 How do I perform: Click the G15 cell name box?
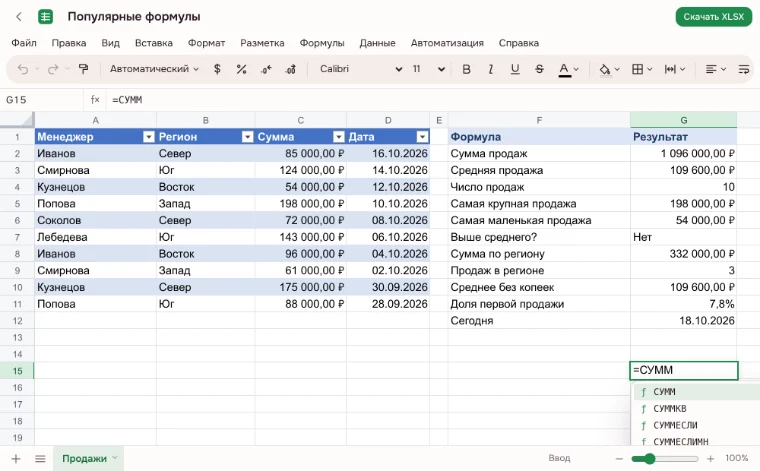[x=42, y=99]
